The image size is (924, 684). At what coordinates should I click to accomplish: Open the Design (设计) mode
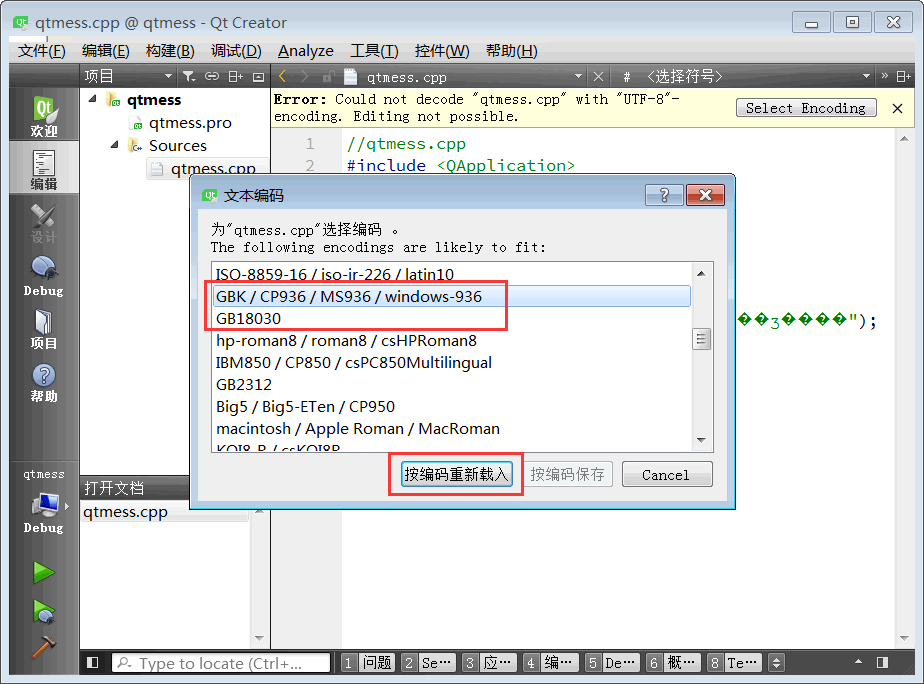tap(44, 223)
